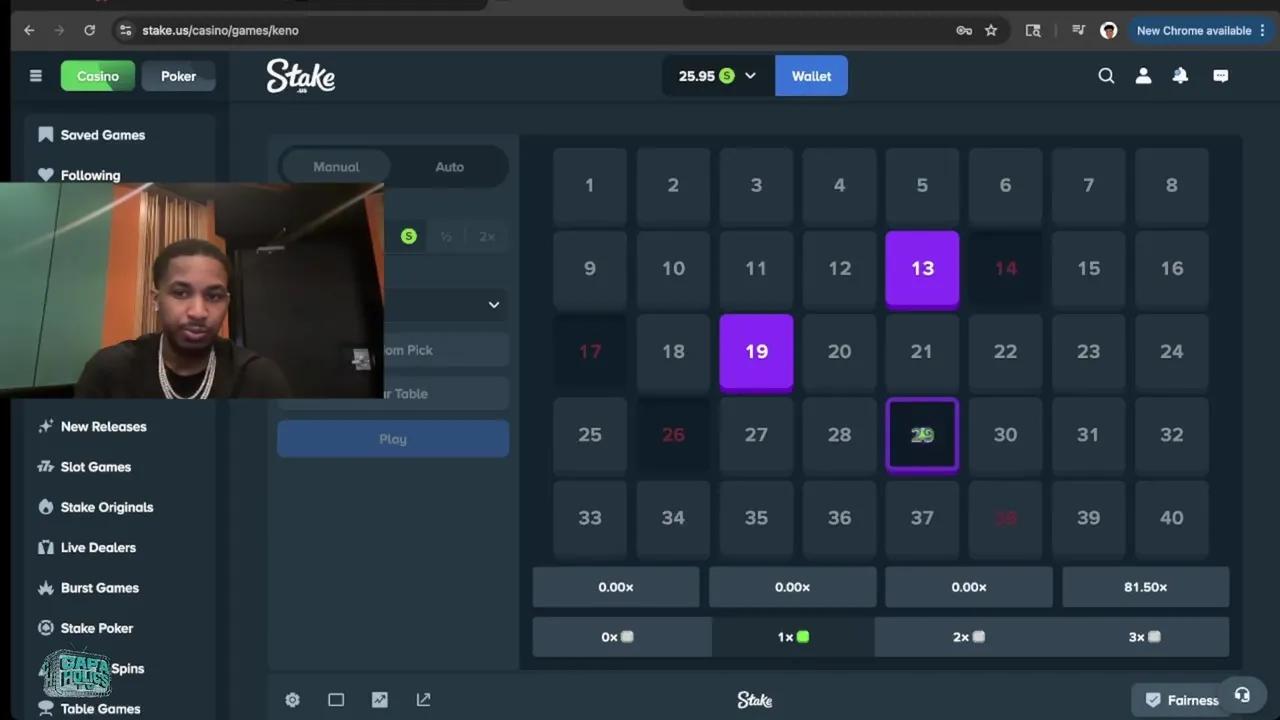Click the 81.50× payout box

tap(1145, 587)
